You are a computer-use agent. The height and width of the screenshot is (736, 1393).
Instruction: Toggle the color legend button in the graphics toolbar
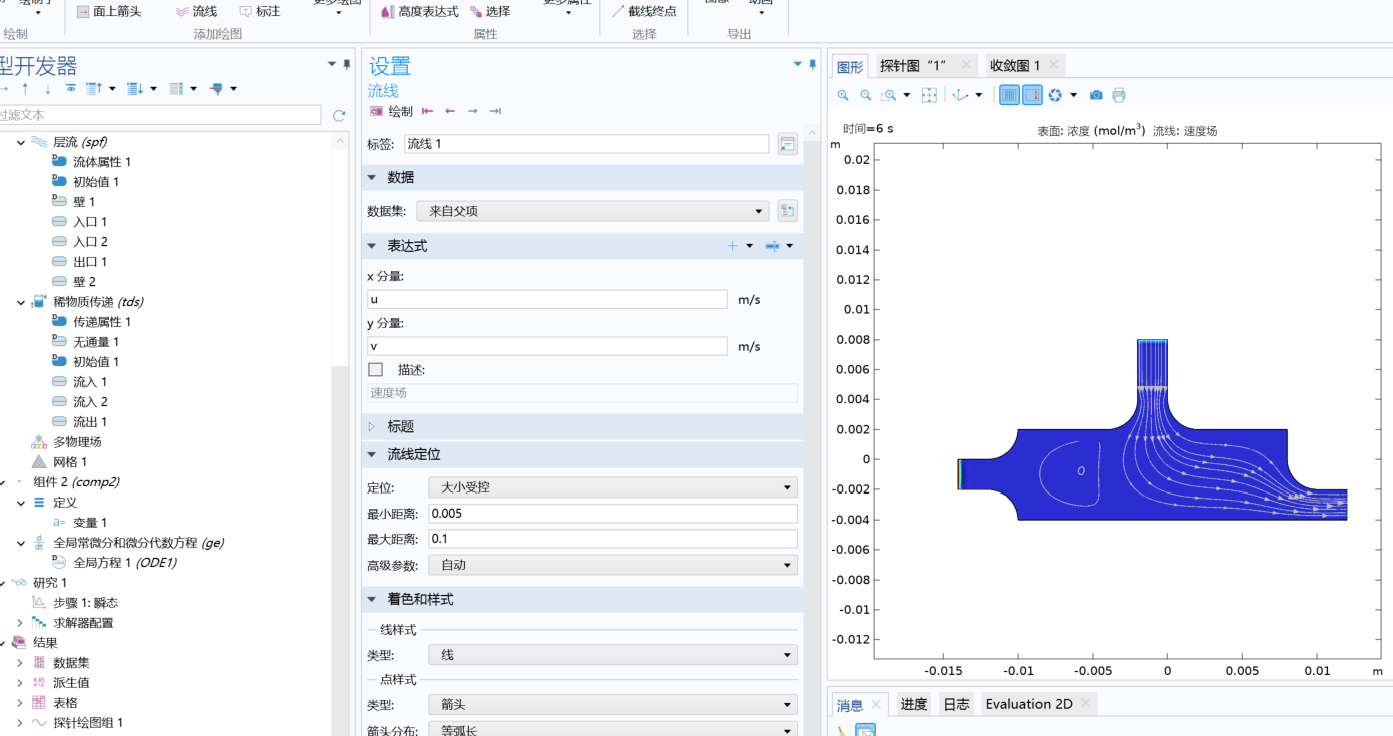tap(1034, 94)
